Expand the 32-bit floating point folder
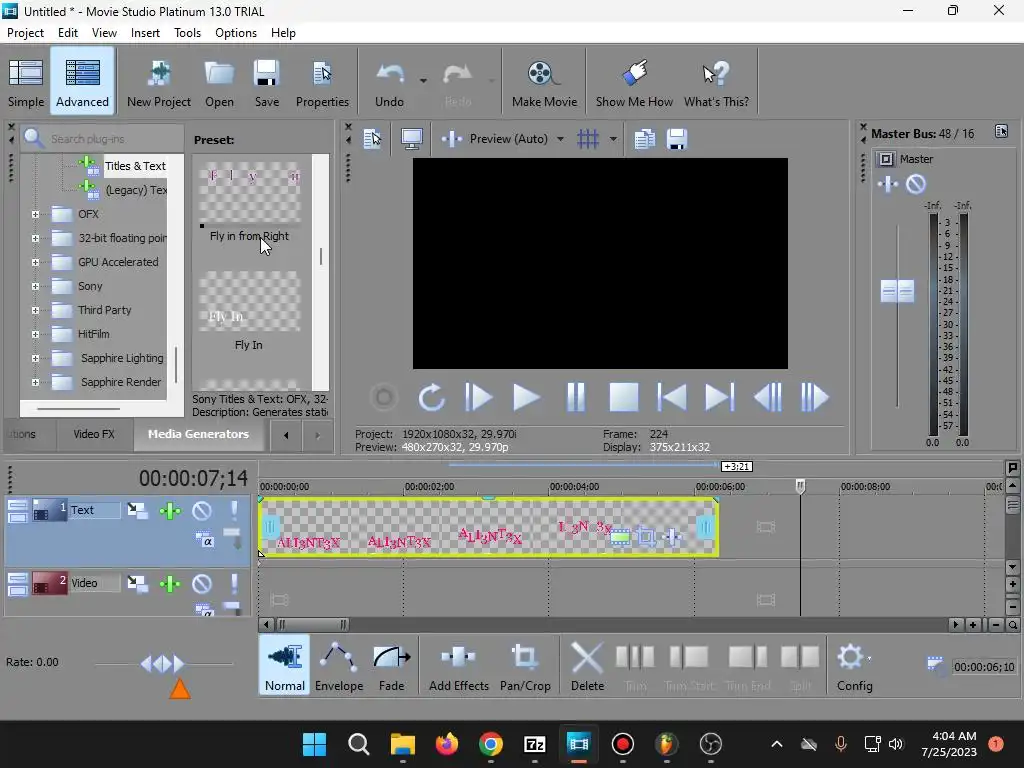The image size is (1024, 768). pyautogui.click(x=35, y=238)
